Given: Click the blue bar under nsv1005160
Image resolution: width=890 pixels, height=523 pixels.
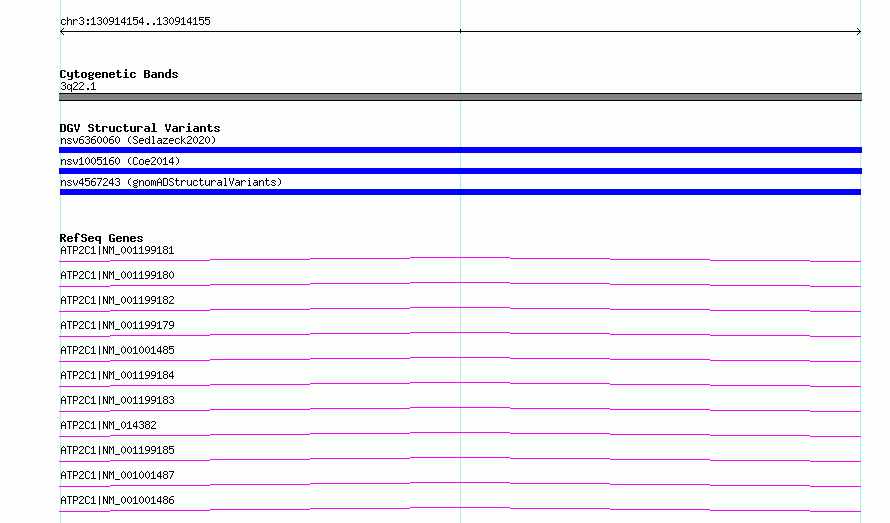Looking at the screenshot, I should point(460,171).
